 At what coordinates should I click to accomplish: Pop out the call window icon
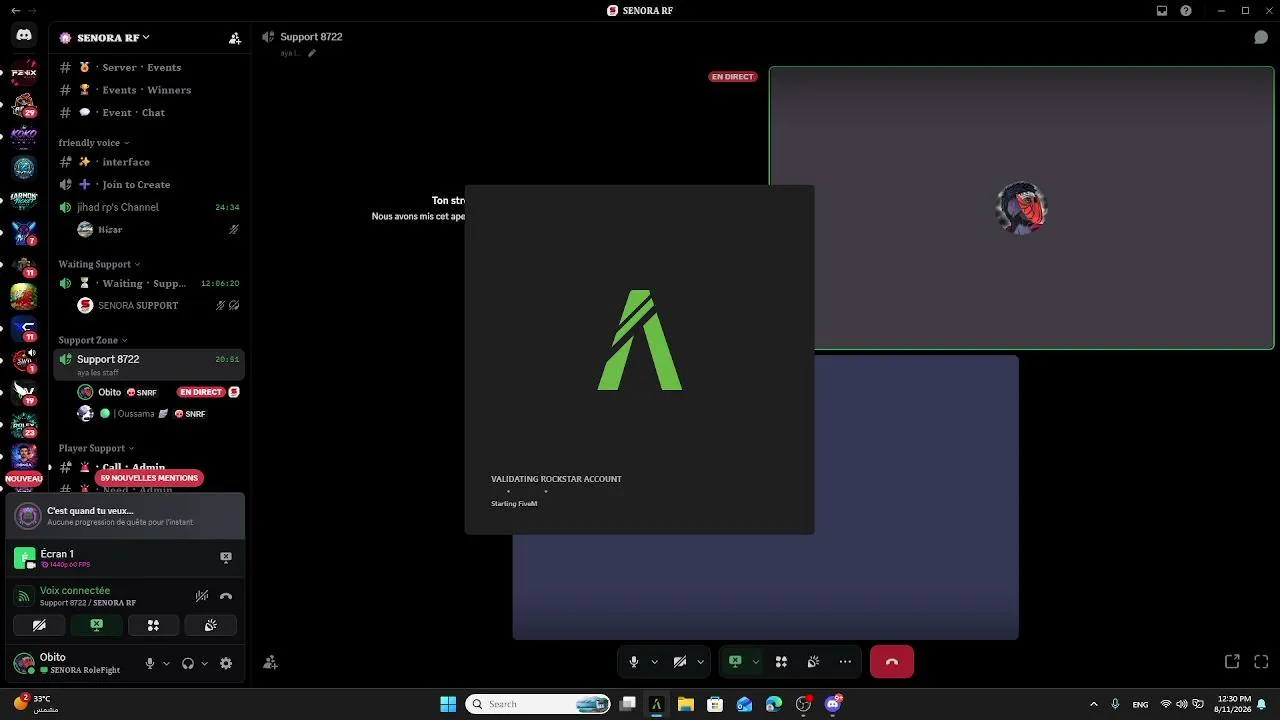(1232, 662)
